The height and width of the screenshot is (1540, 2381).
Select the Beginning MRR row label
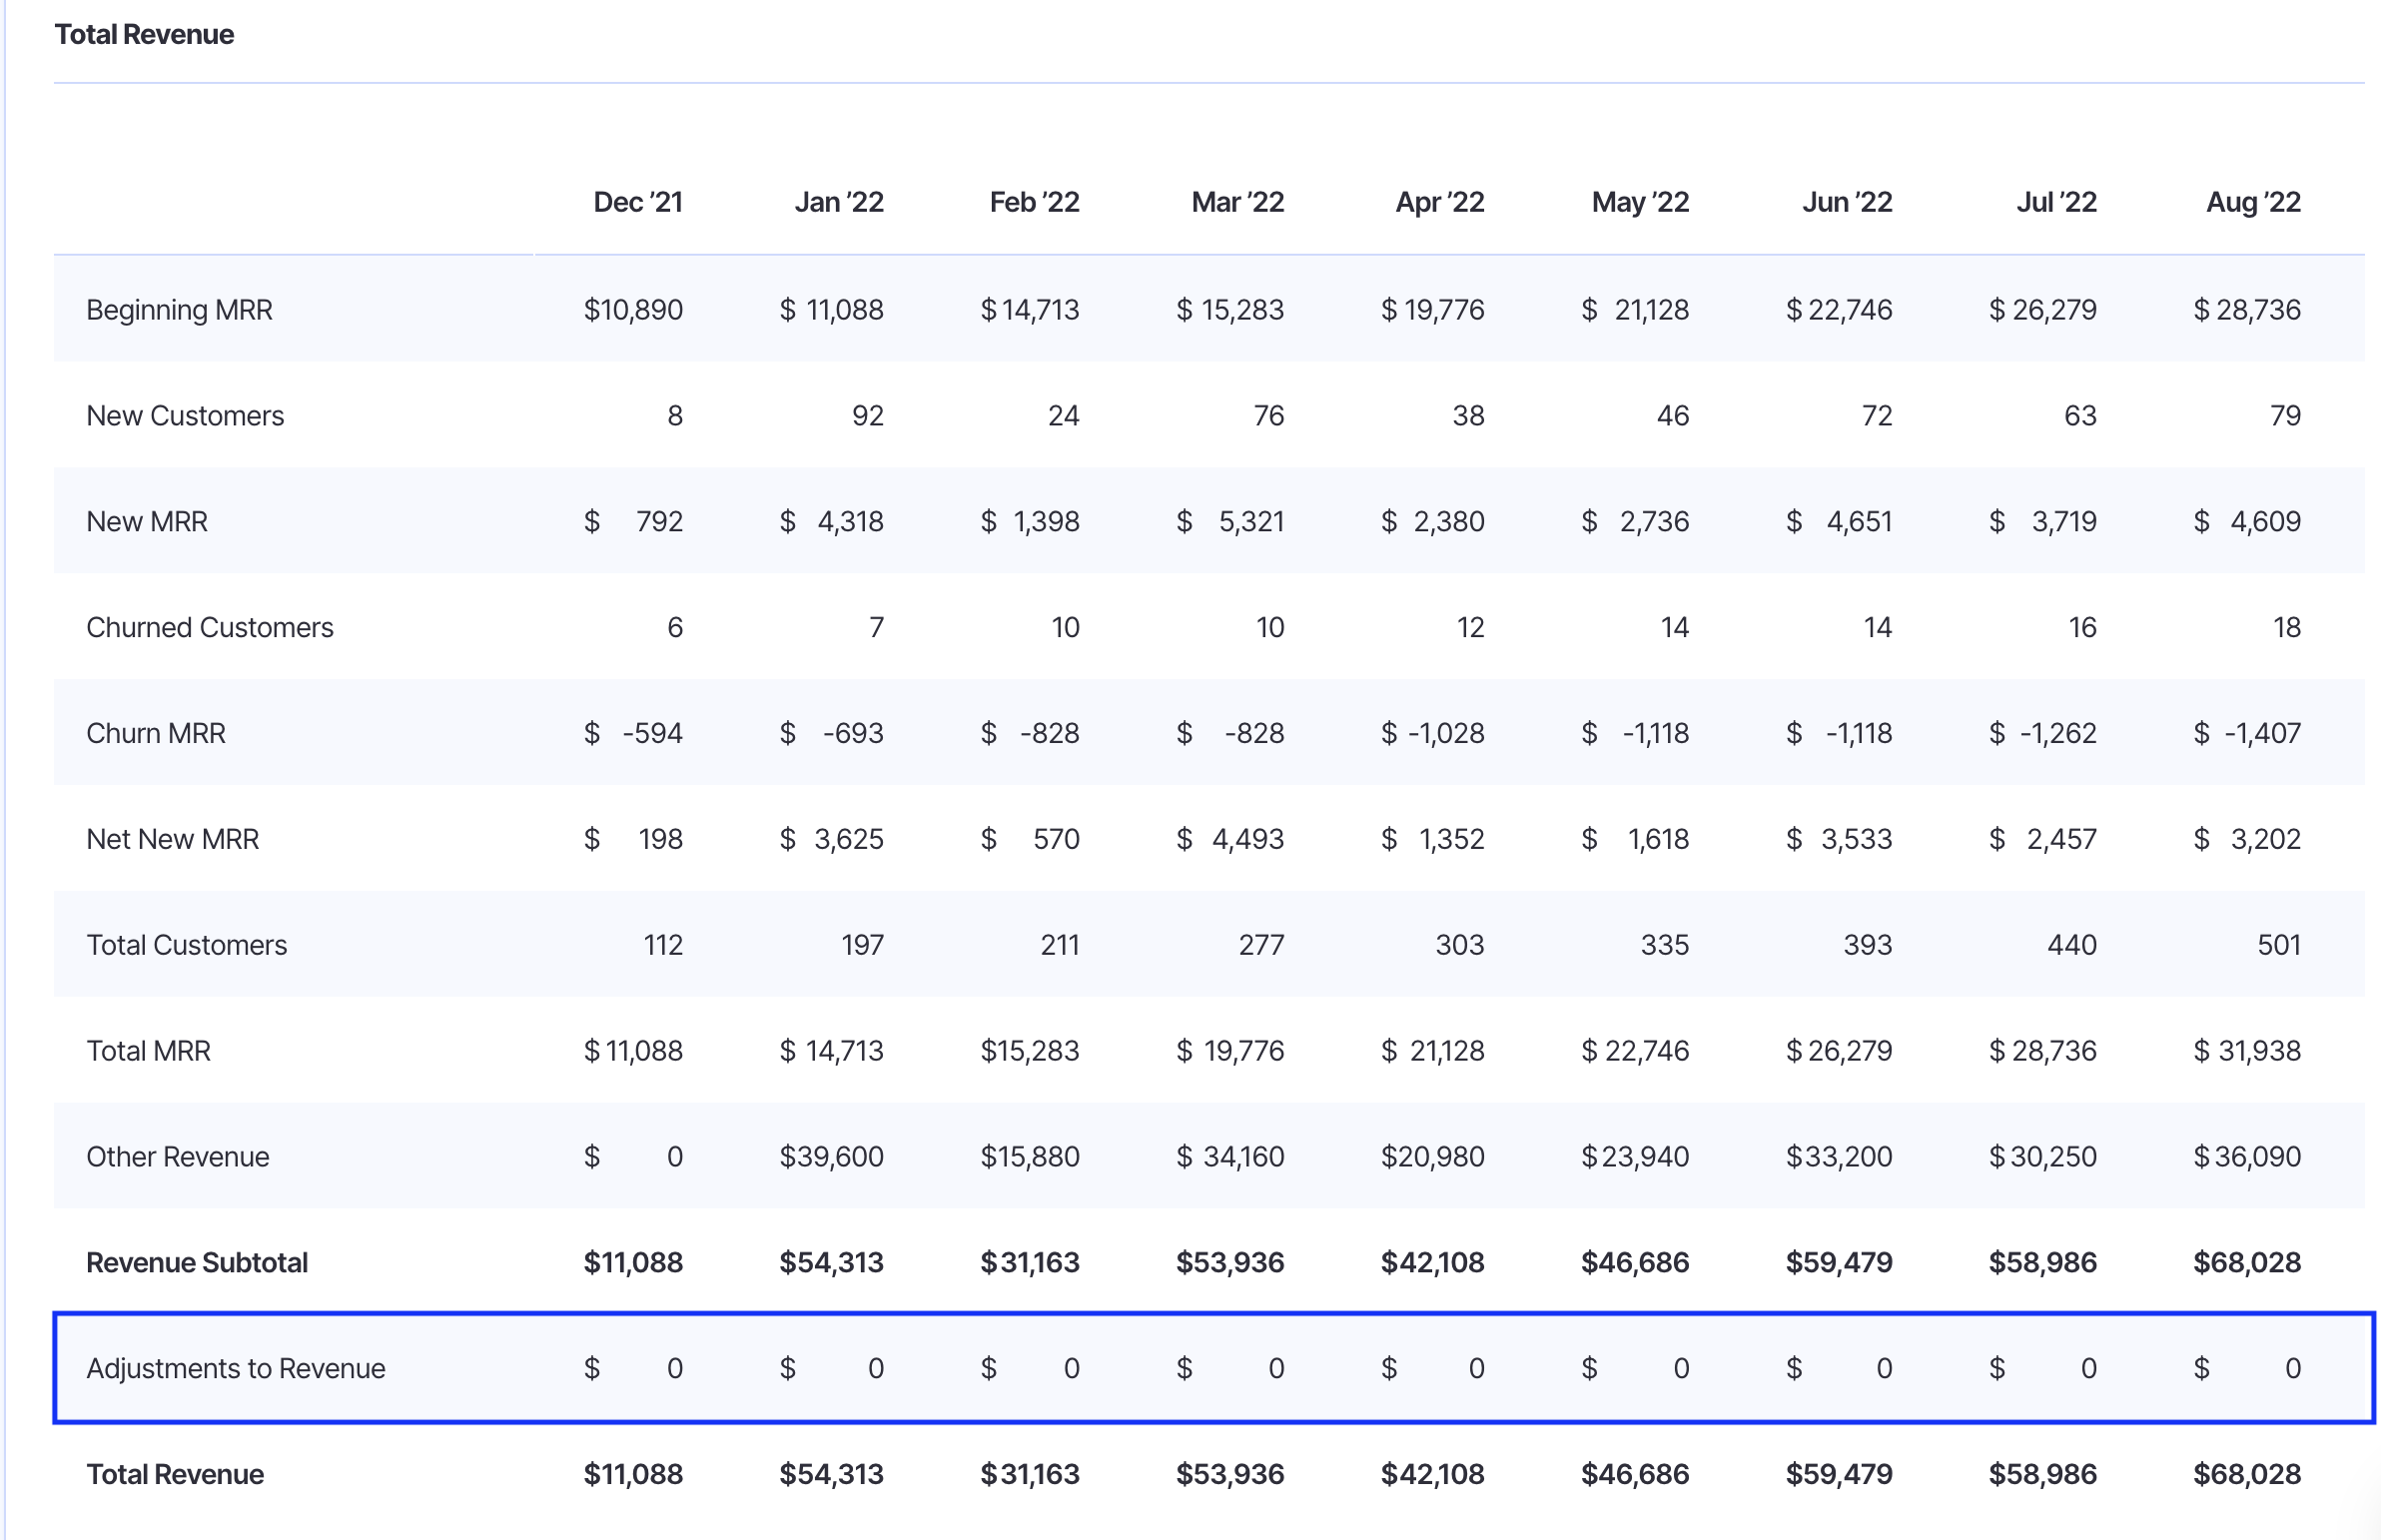(179, 310)
